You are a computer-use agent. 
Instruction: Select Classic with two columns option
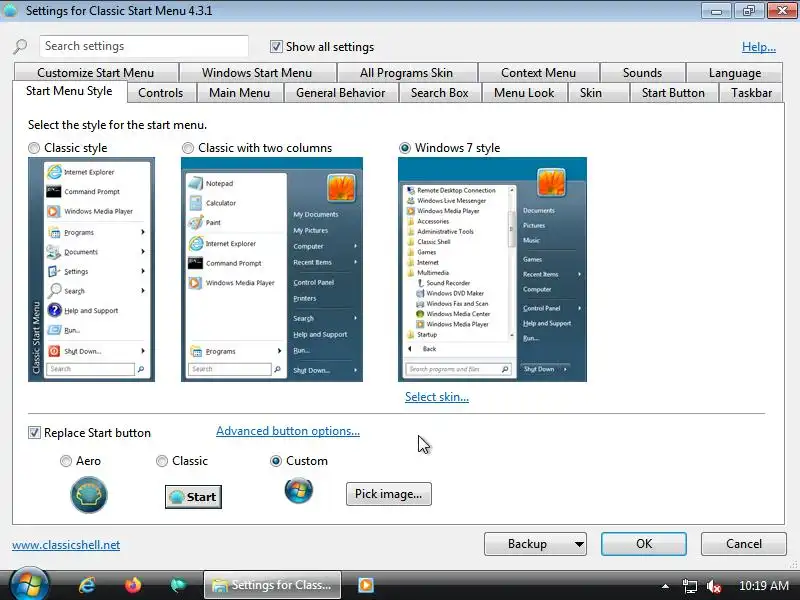(x=188, y=148)
